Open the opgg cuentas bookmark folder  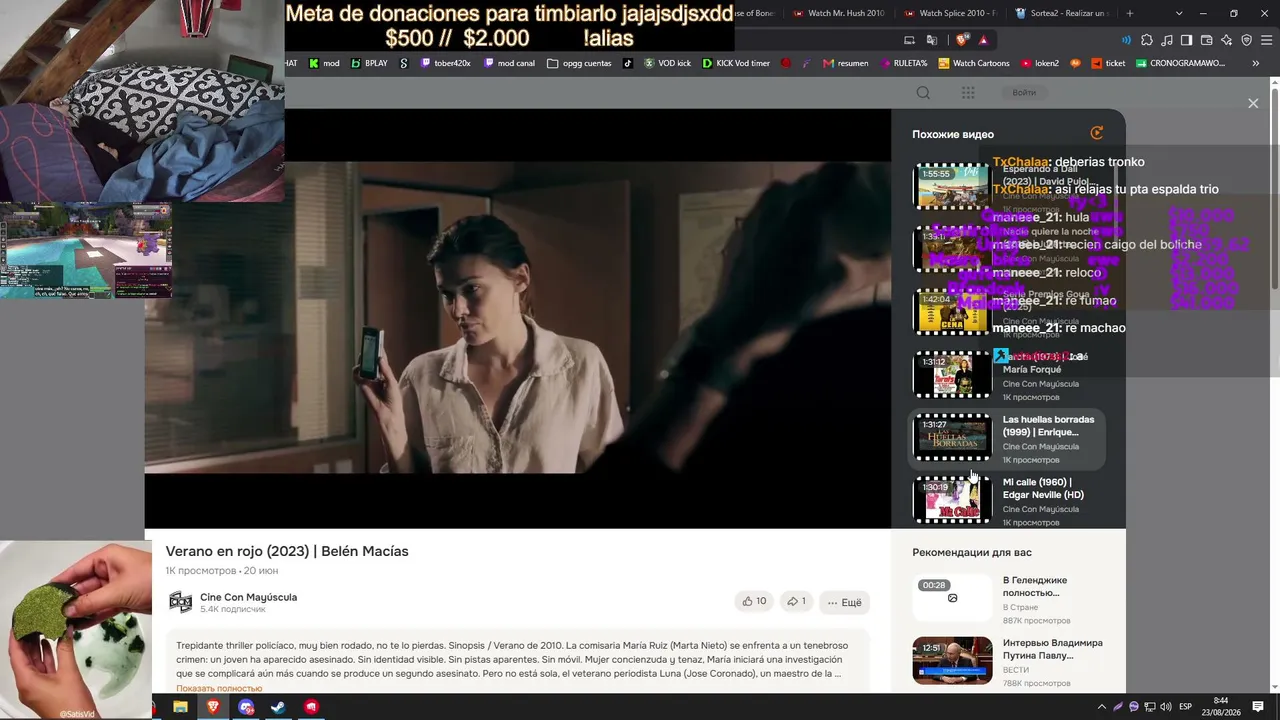(579, 63)
